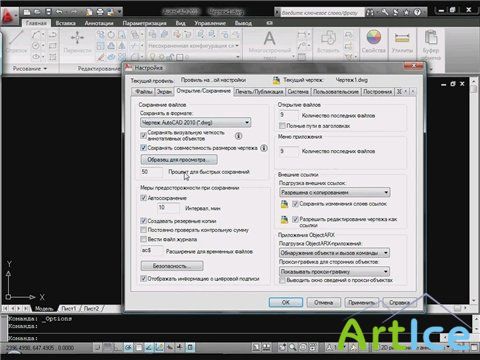Open the Построения tab
480x360 pixels.
point(378,91)
